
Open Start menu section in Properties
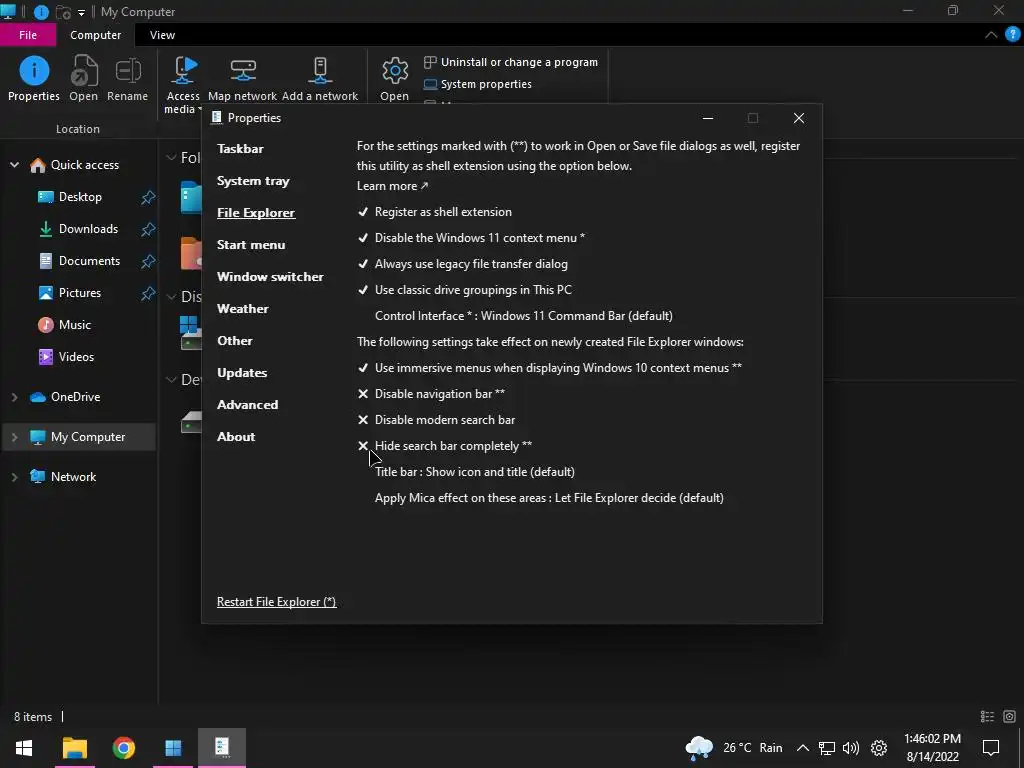click(251, 244)
